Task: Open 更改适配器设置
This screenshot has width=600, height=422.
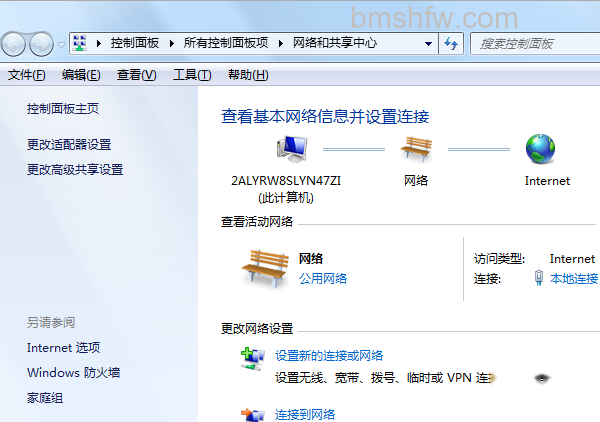Action: pos(69,145)
